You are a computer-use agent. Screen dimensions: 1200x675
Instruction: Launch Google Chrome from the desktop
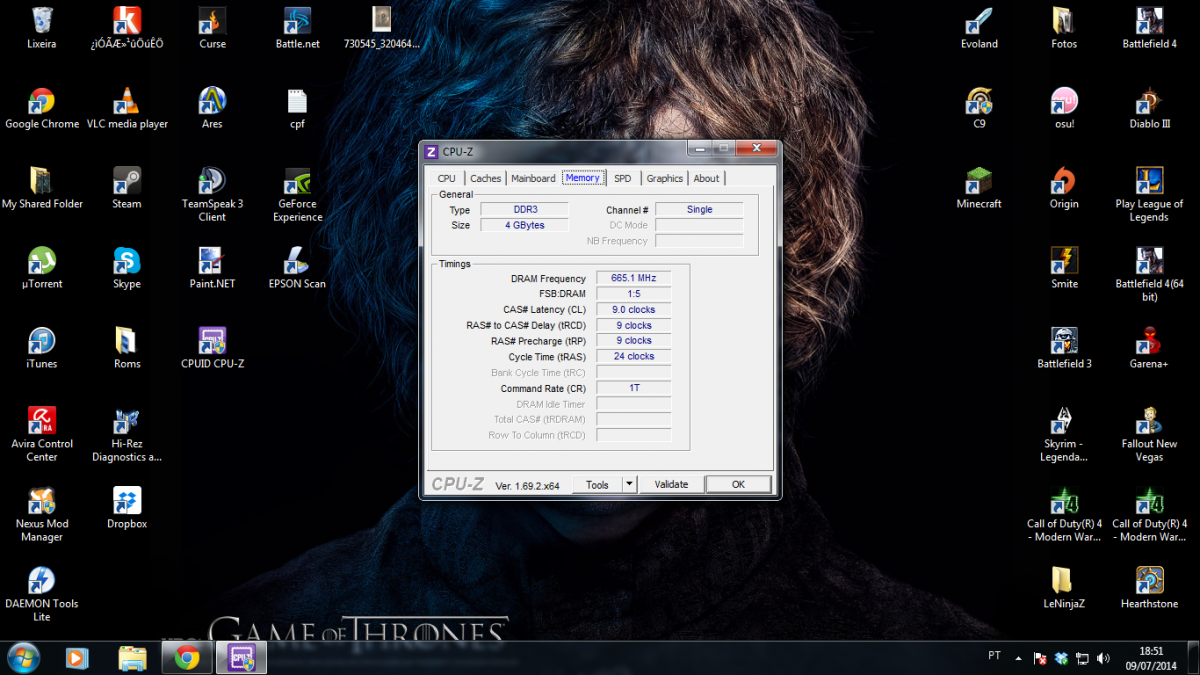pos(42,108)
